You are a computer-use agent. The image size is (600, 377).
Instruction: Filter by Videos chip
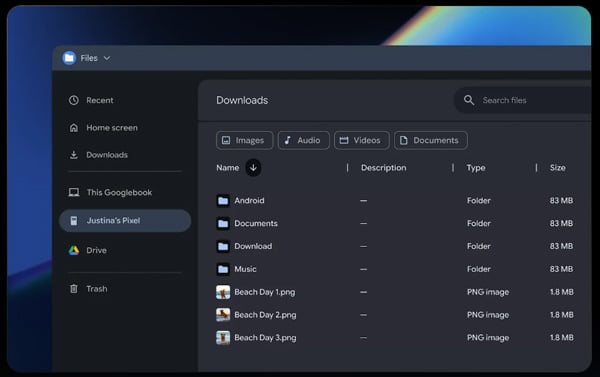[362, 140]
